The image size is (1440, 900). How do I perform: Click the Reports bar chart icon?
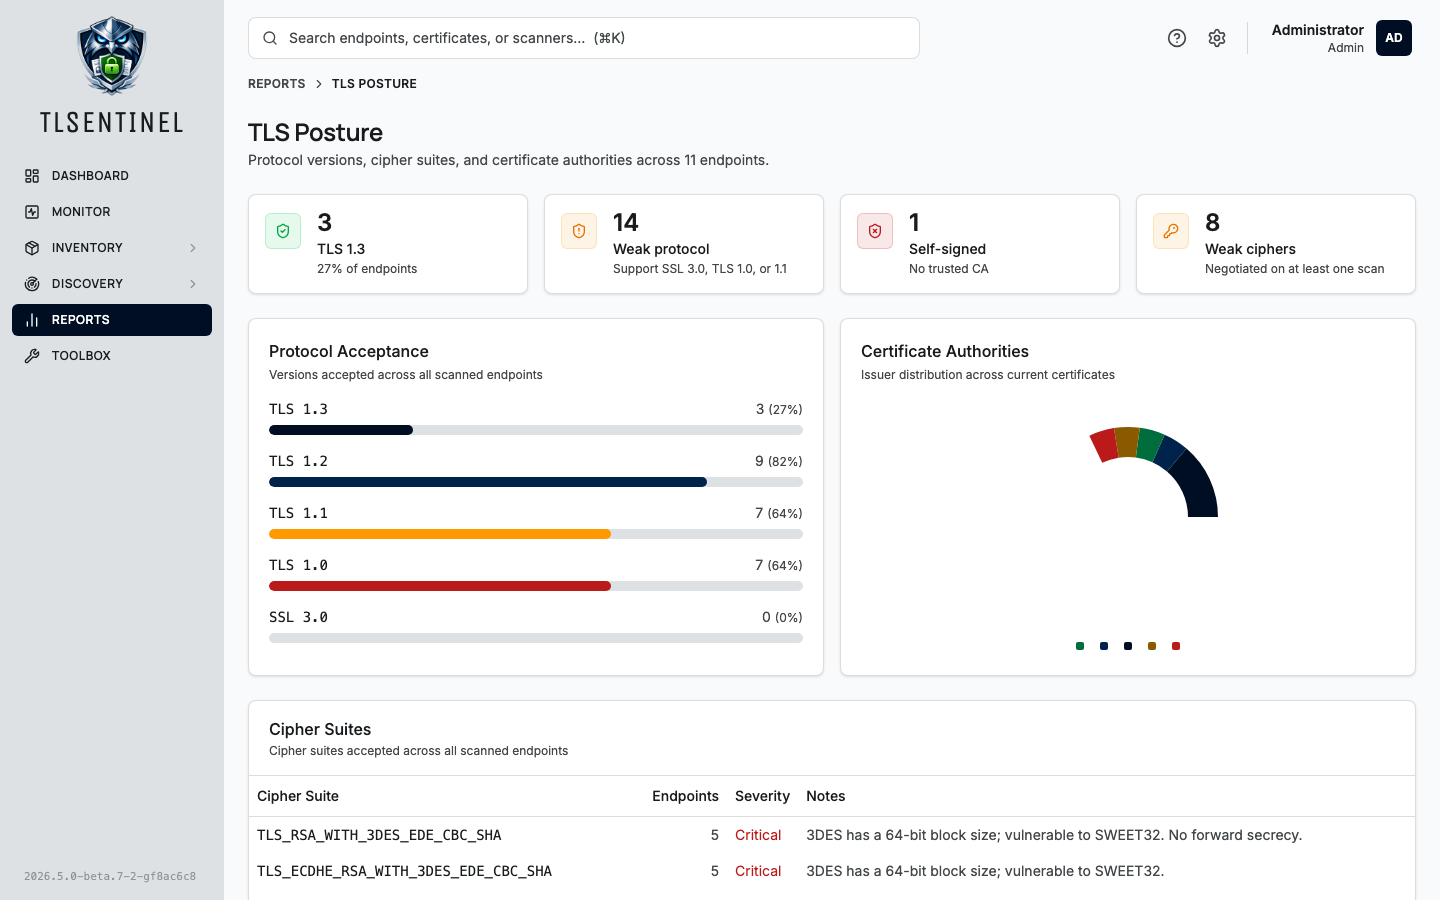[x=32, y=320]
